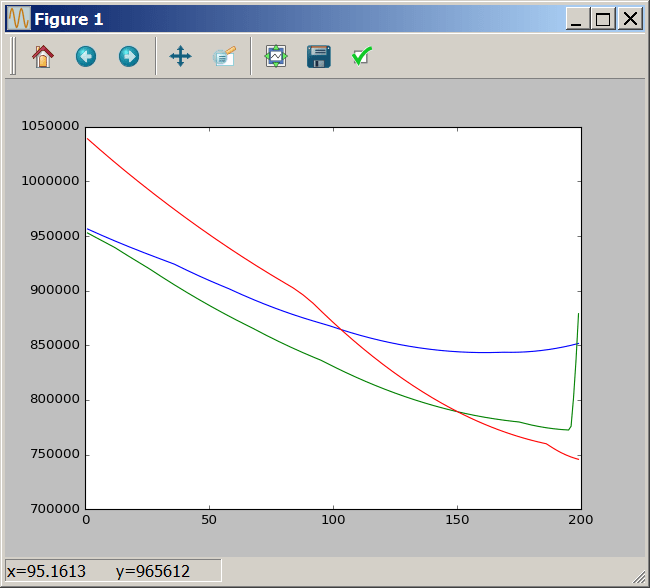The image size is (650, 588).
Task: Close the Figure 1 window
Action: (x=630, y=19)
